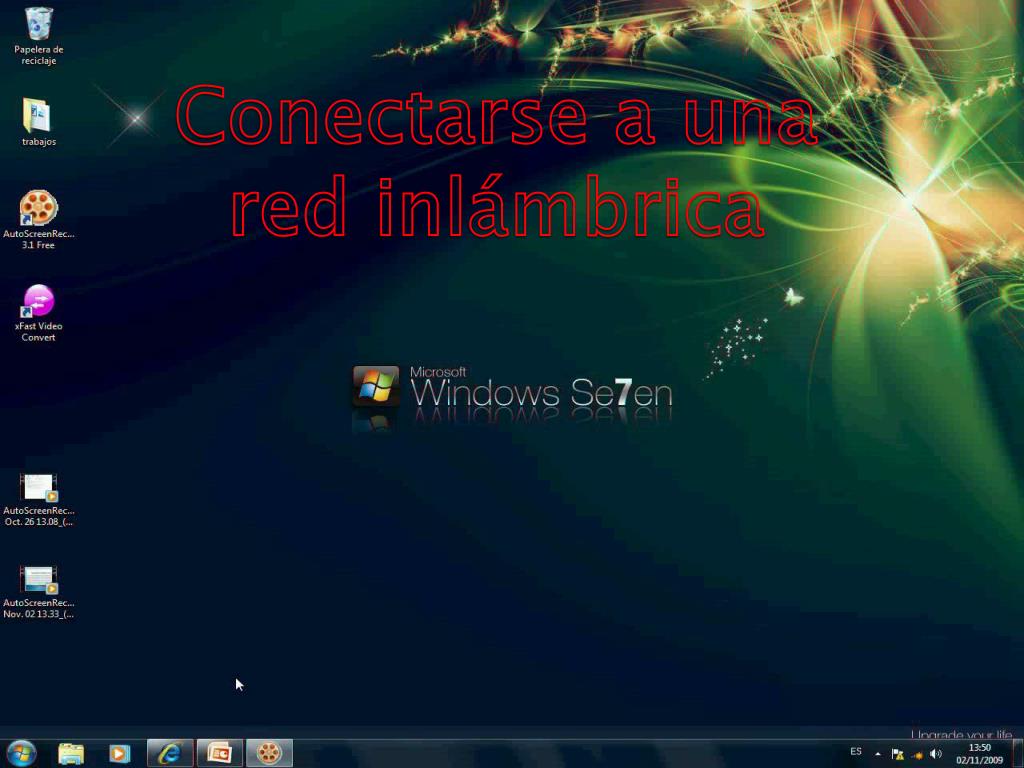Click the Show desktop button
Viewport: 1024px width, 768px height.
(1018, 754)
